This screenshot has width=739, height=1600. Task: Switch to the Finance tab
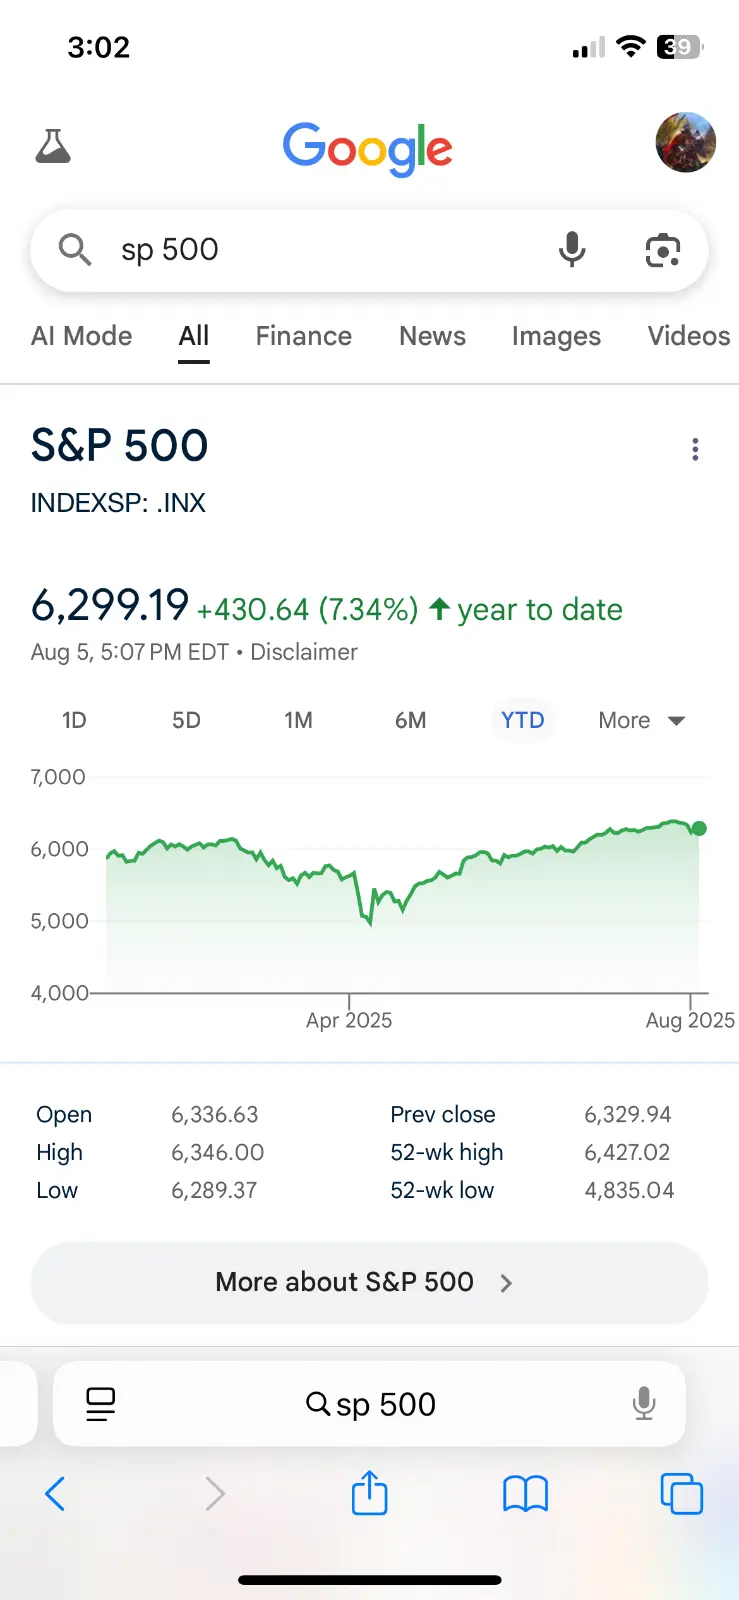tap(303, 336)
